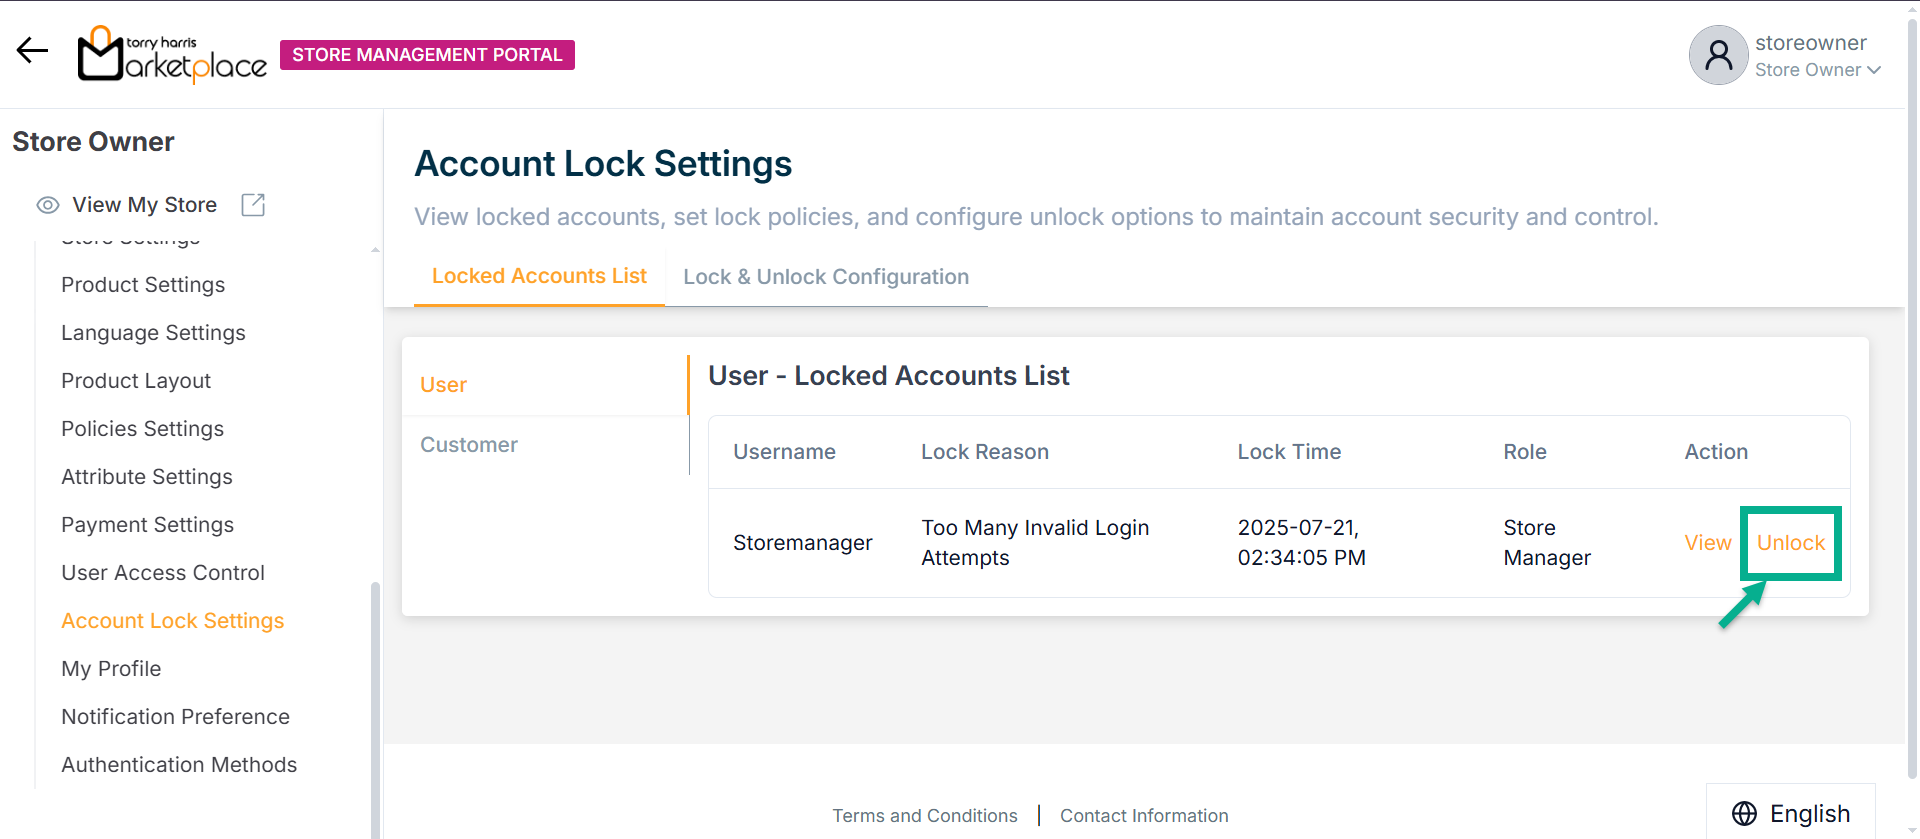Click the back arrow icon
Screen dimensions: 1920x839
point(32,51)
